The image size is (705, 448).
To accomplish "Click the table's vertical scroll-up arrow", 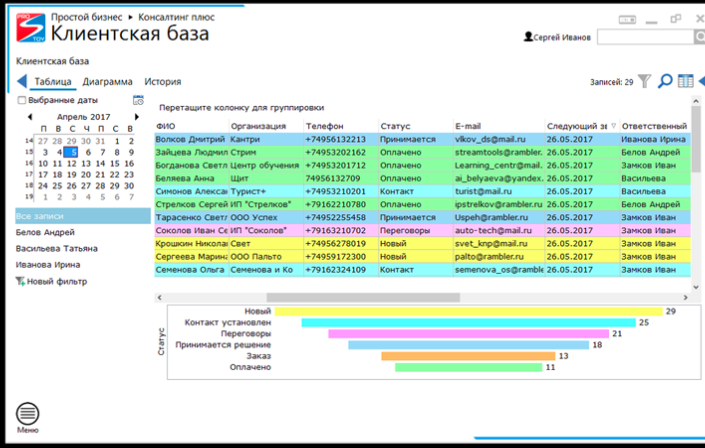I will click(x=696, y=101).
